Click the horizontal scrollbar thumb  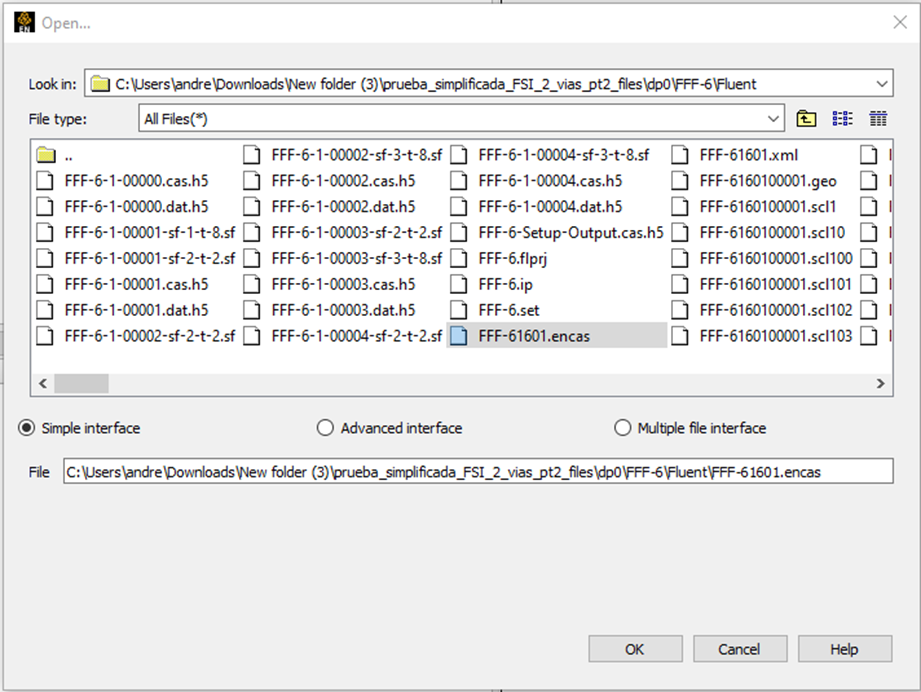click(81, 384)
